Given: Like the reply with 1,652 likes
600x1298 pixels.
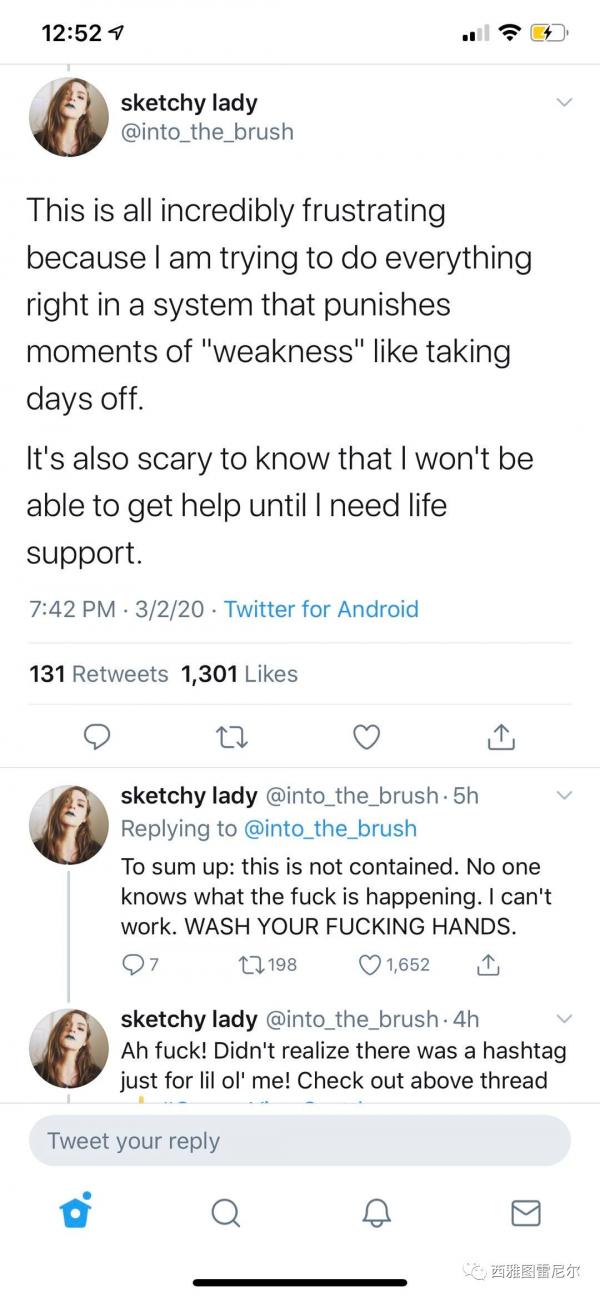Looking at the screenshot, I should pyautogui.click(x=371, y=964).
